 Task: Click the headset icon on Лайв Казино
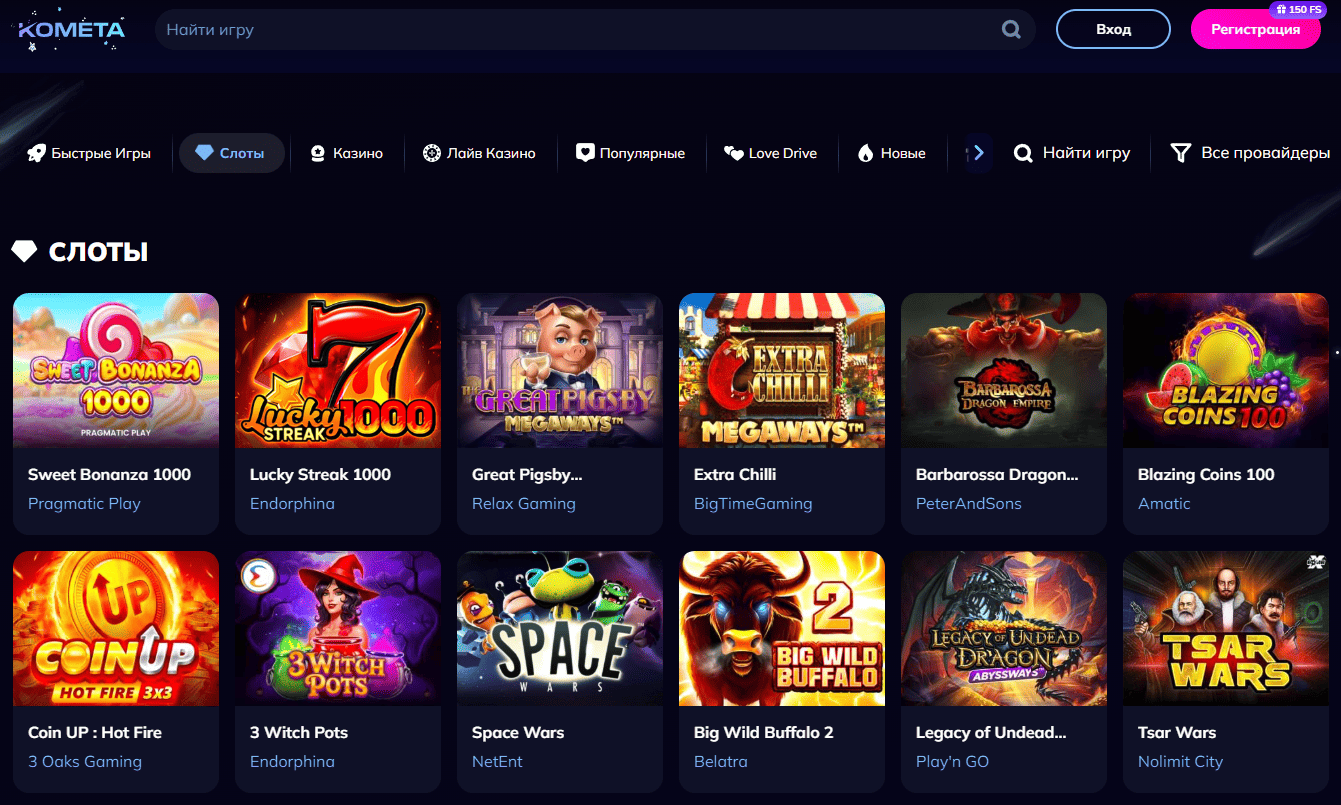[x=432, y=152]
